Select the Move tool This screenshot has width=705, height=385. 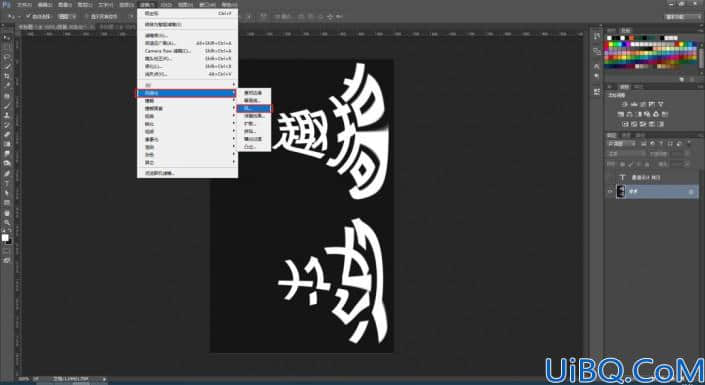pyautogui.click(x=7, y=37)
